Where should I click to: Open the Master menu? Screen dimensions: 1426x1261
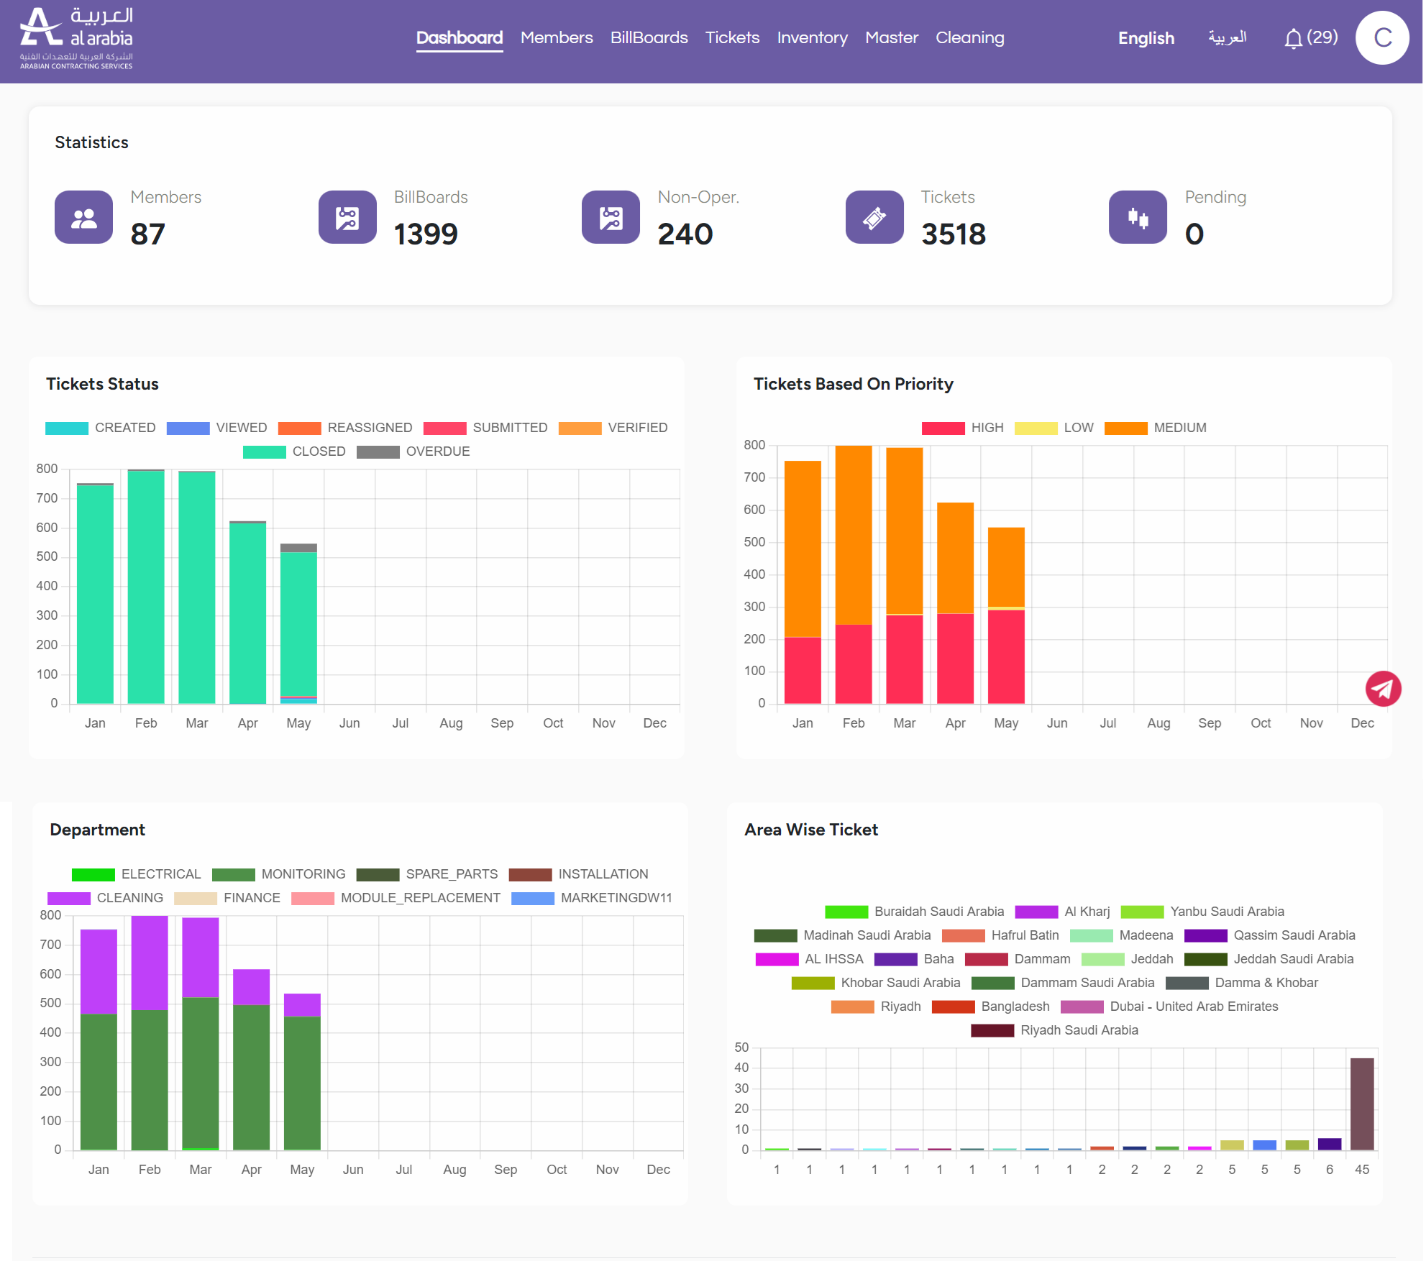891,38
